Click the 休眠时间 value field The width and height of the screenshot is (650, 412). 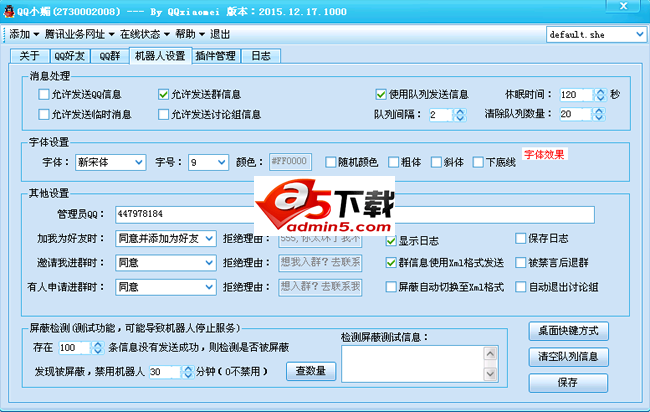577,95
